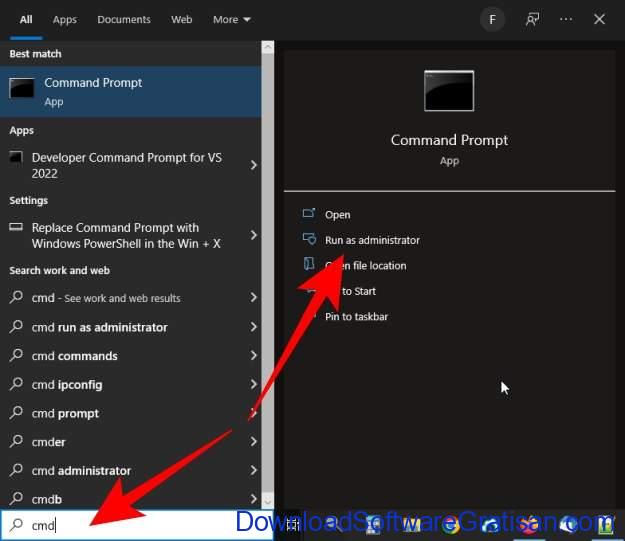Select Command Prompt best match result

coord(130,92)
